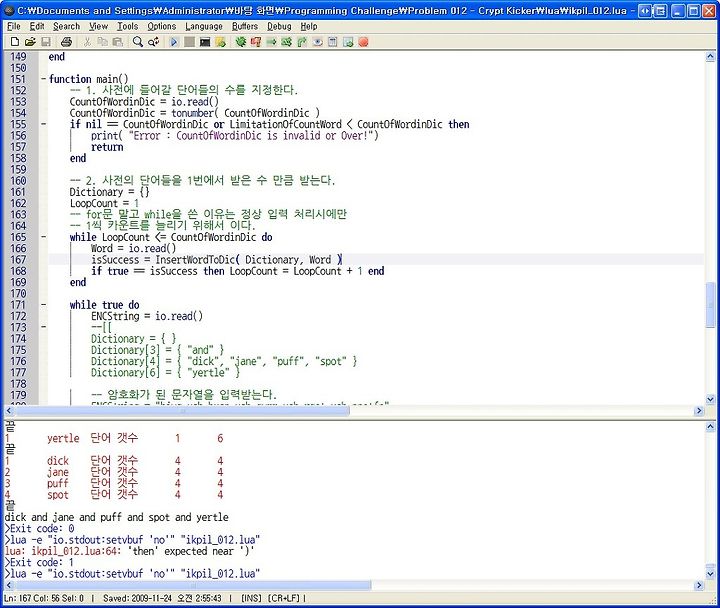The width and height of the screenshot is (720, 608).
Task: Create a new file with the toolbar icon
Action: pos(15,42)
